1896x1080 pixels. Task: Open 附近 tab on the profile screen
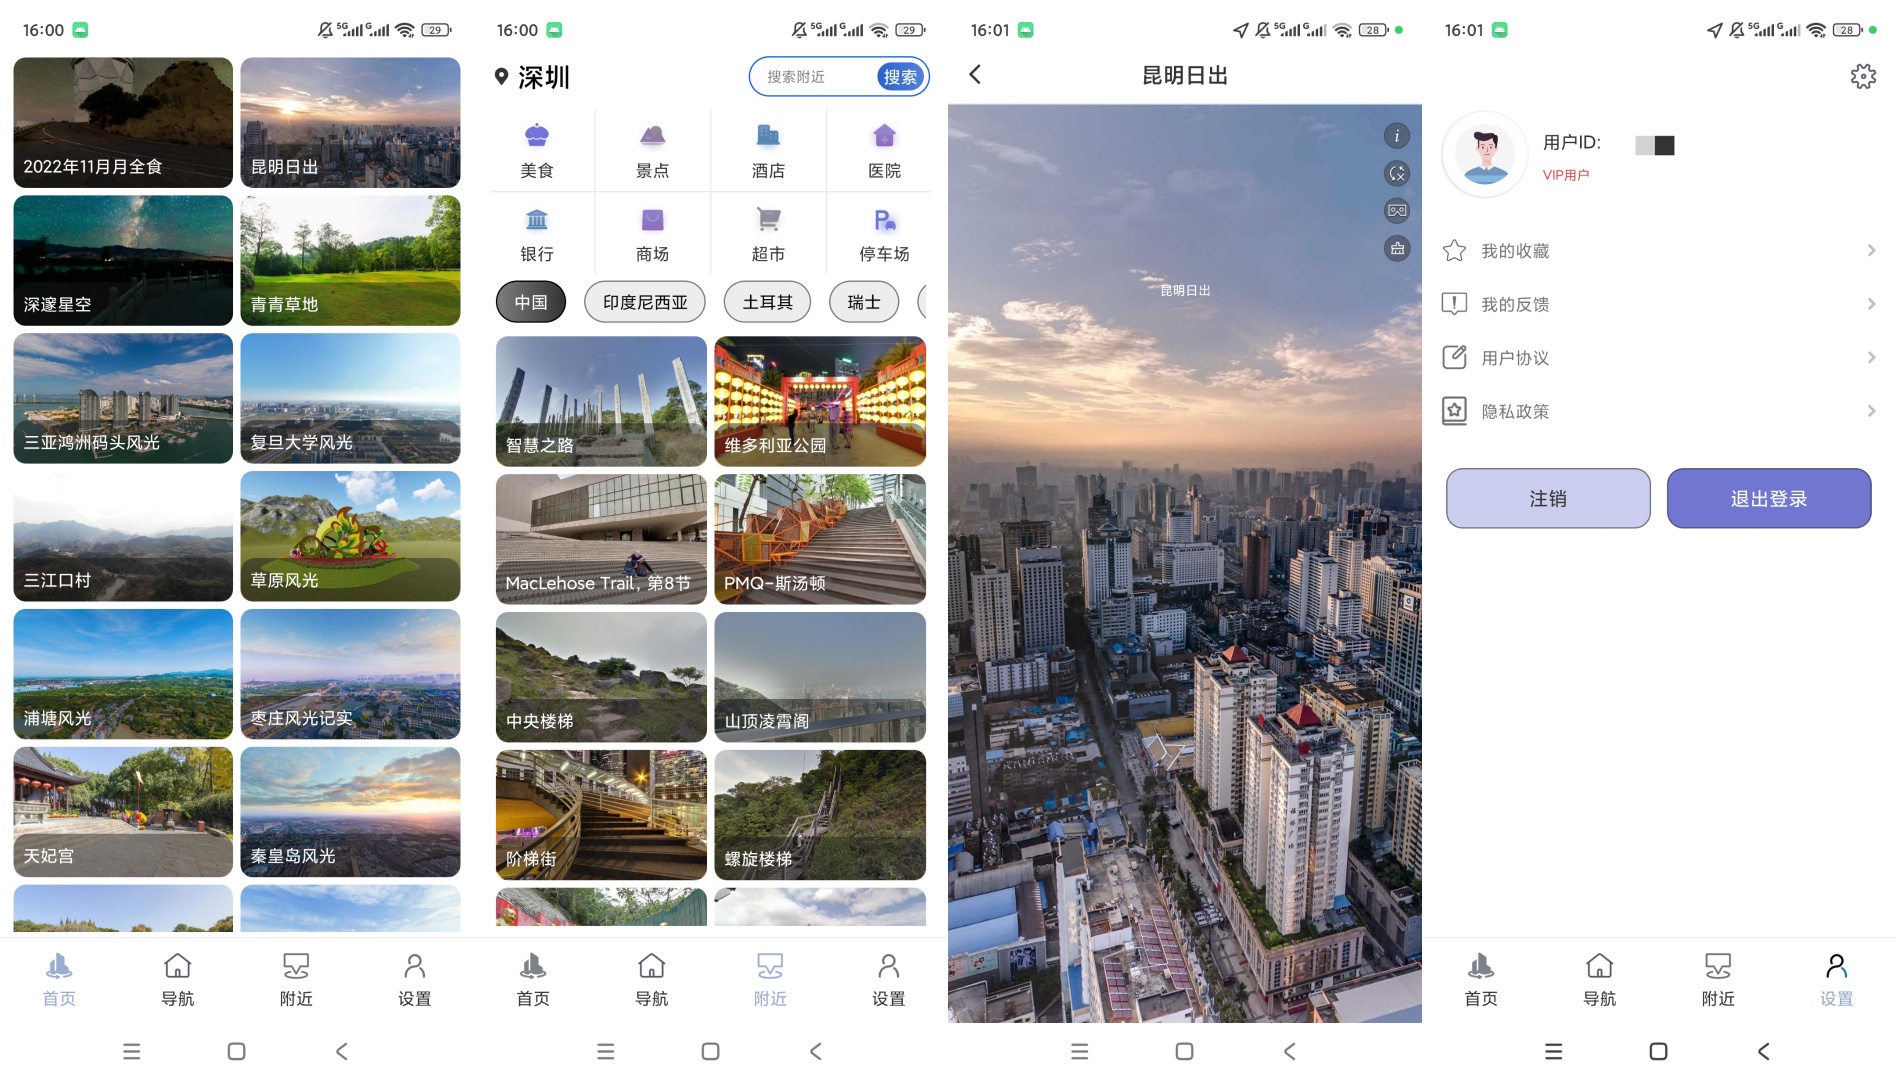pos(1718,980)
